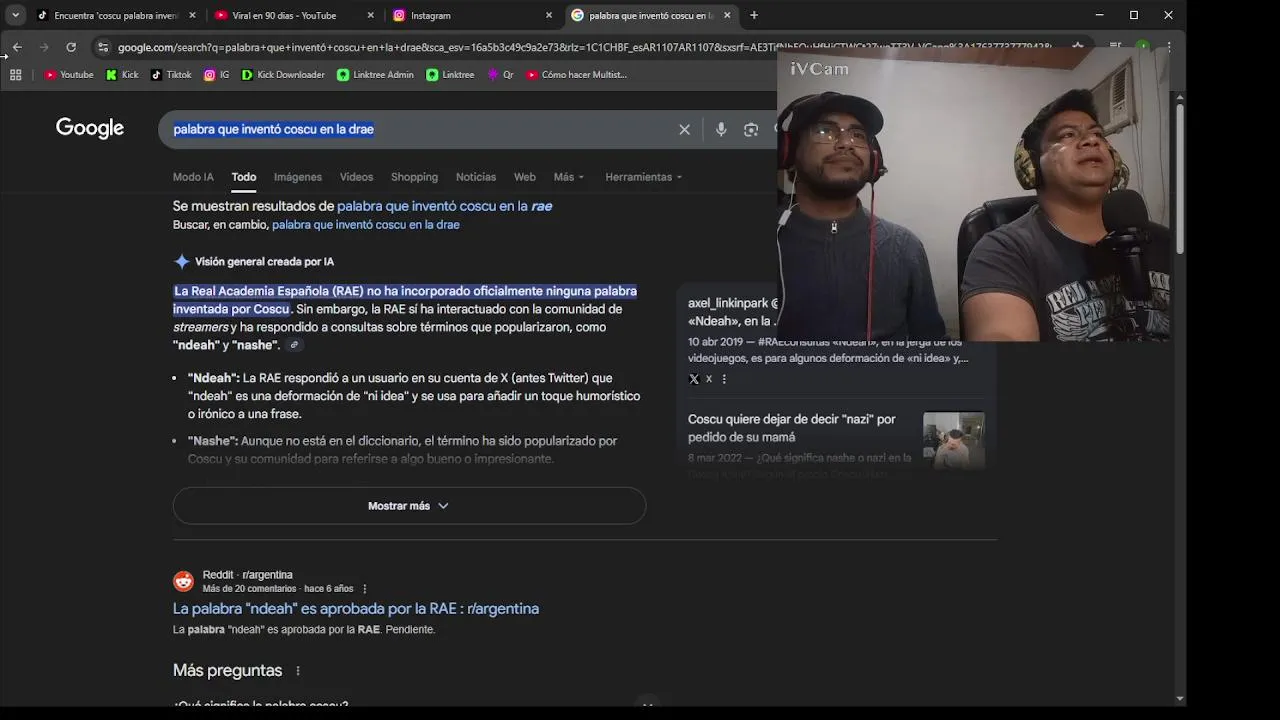Switch to Web results
This screenshot has width=1280, height=720.
click(x=525, y=177)
